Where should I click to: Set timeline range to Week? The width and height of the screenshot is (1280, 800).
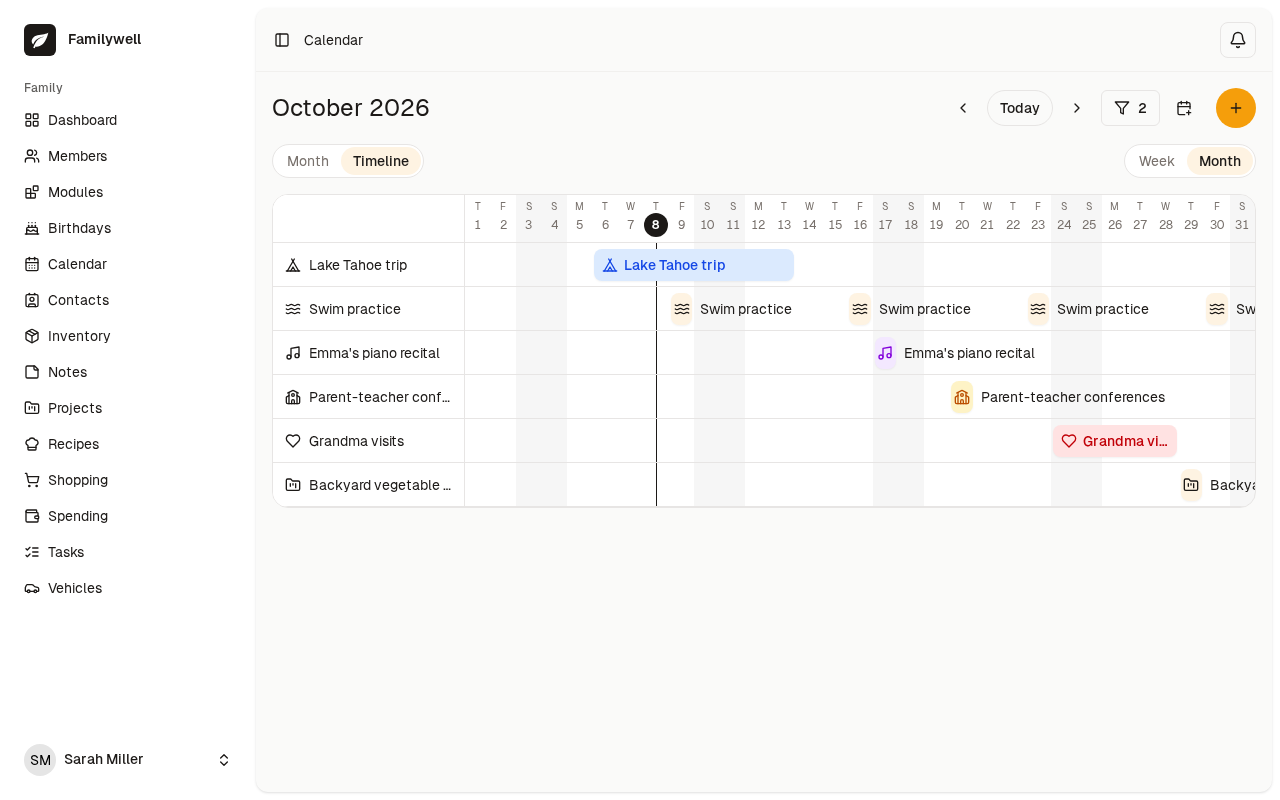[1157, 161]
